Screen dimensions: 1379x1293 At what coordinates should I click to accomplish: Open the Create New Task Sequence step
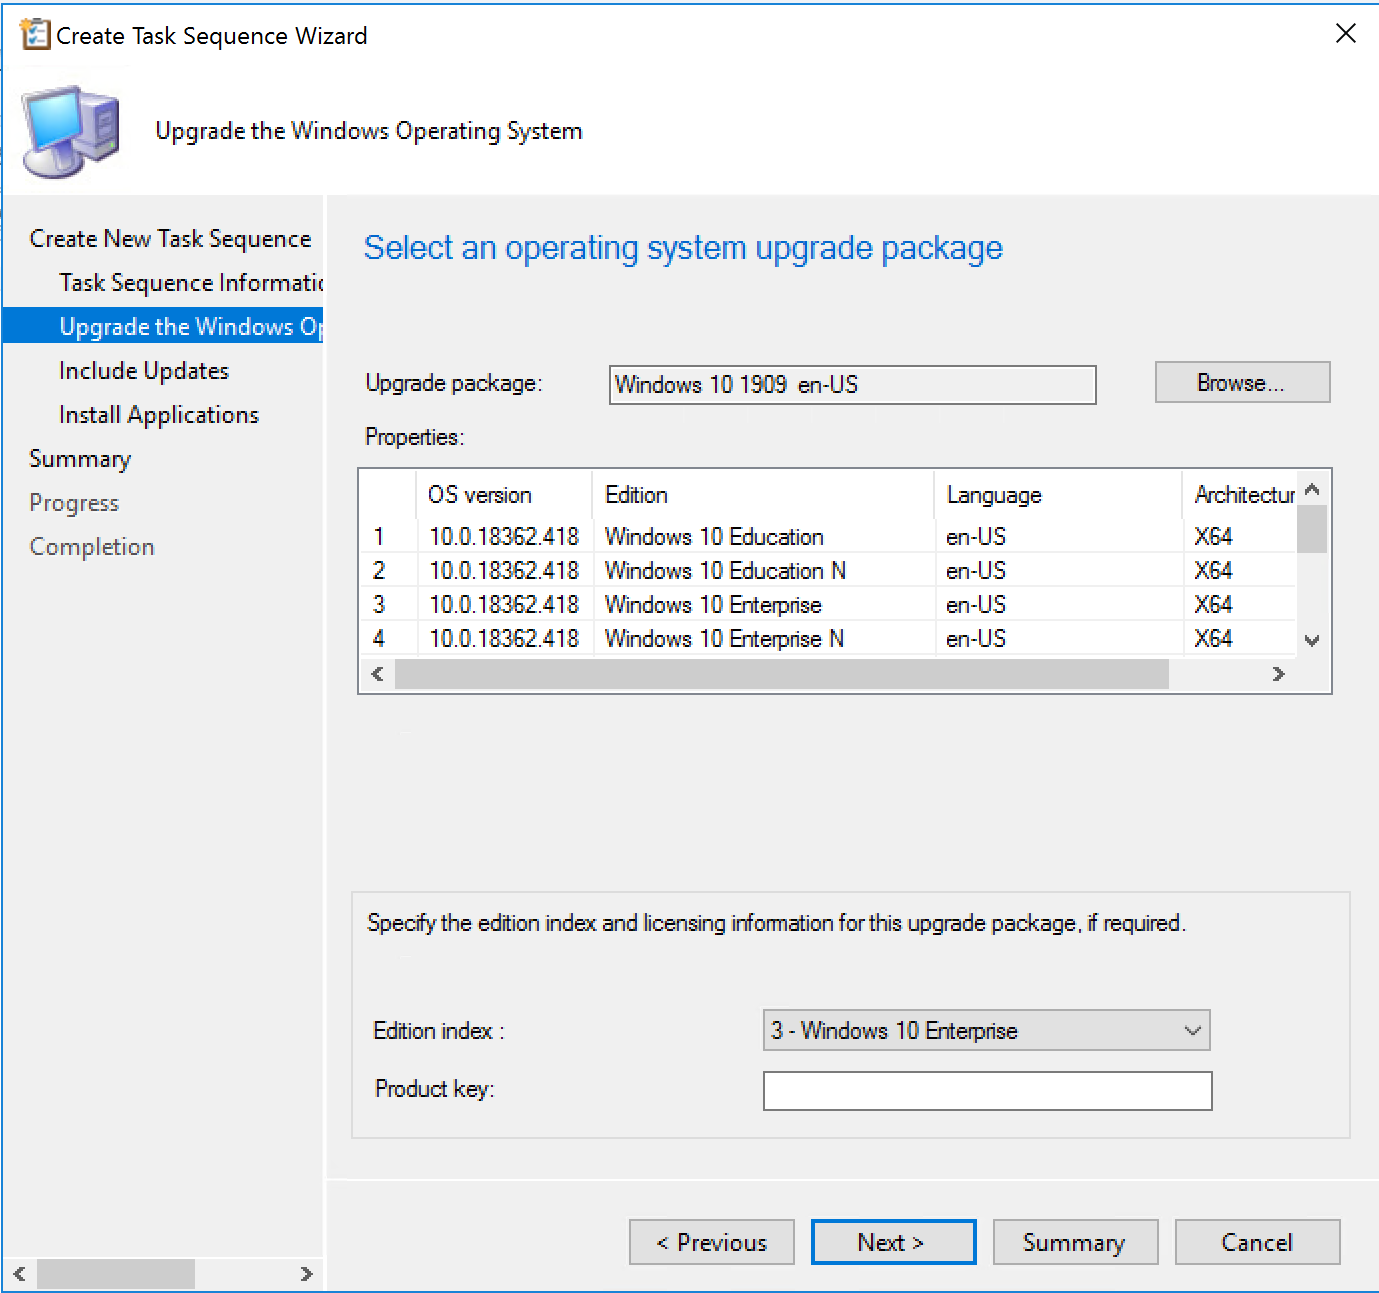(x=170, y=239)
